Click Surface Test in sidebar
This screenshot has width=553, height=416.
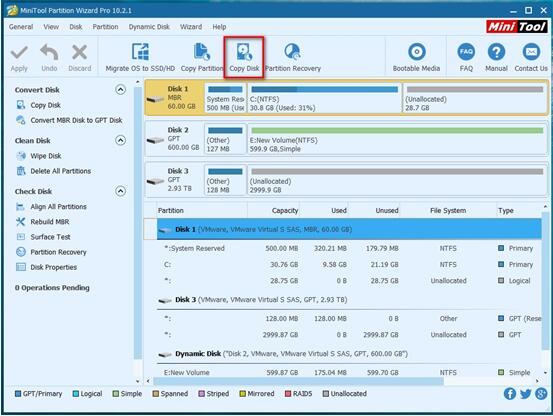click(50, 237)
